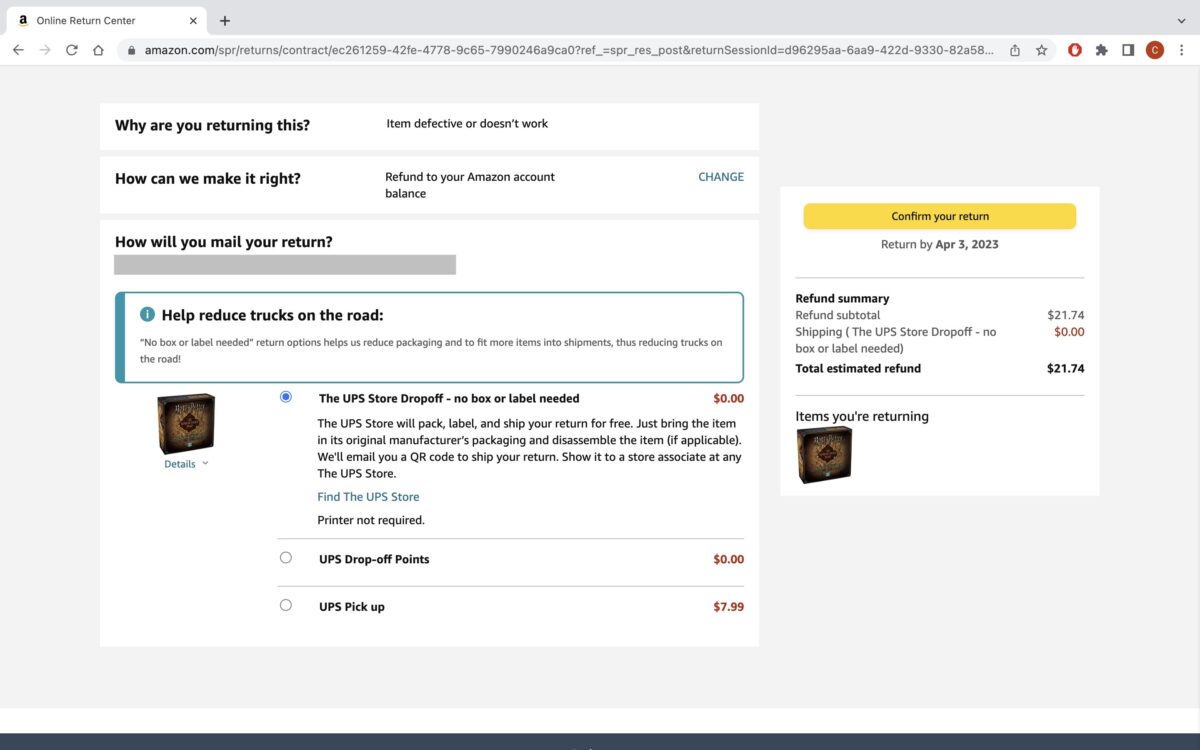The image size is (1200, 750).
Task: Click 'Refund subtotal' label
Action: click(x=838, y=315)
